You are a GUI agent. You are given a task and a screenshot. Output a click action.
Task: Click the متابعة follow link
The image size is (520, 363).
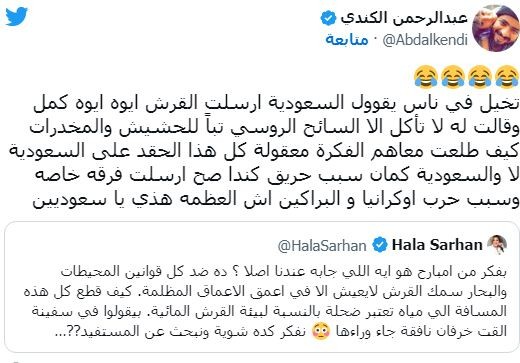(347, 40)
